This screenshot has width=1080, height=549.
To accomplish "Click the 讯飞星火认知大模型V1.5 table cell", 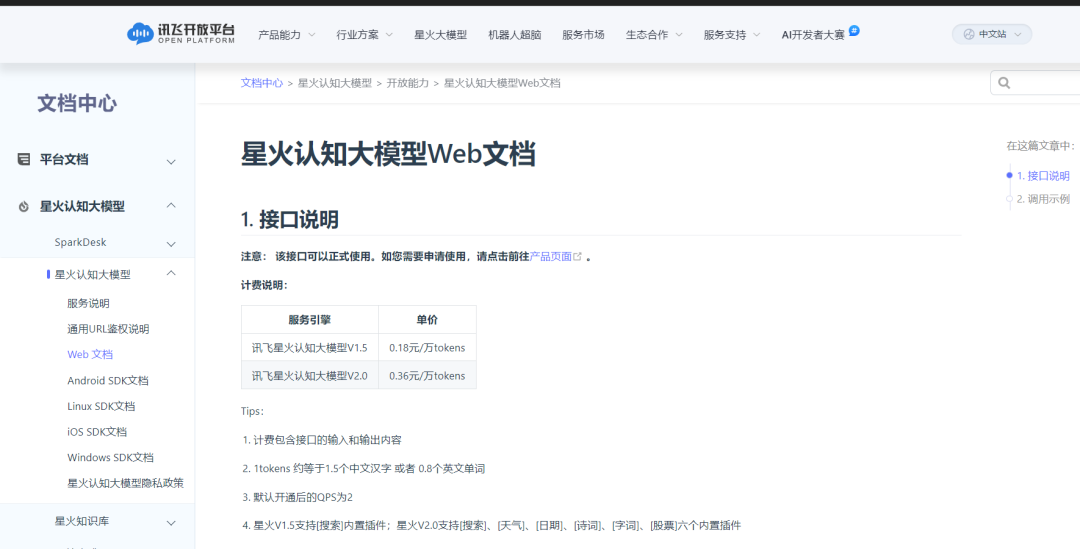I will [x=310, y=347].
